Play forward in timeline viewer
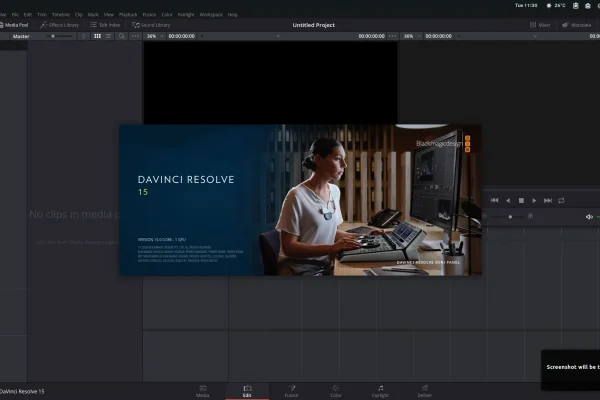Image resolution: width=600 pixels, height=400 pixels. 534,200
